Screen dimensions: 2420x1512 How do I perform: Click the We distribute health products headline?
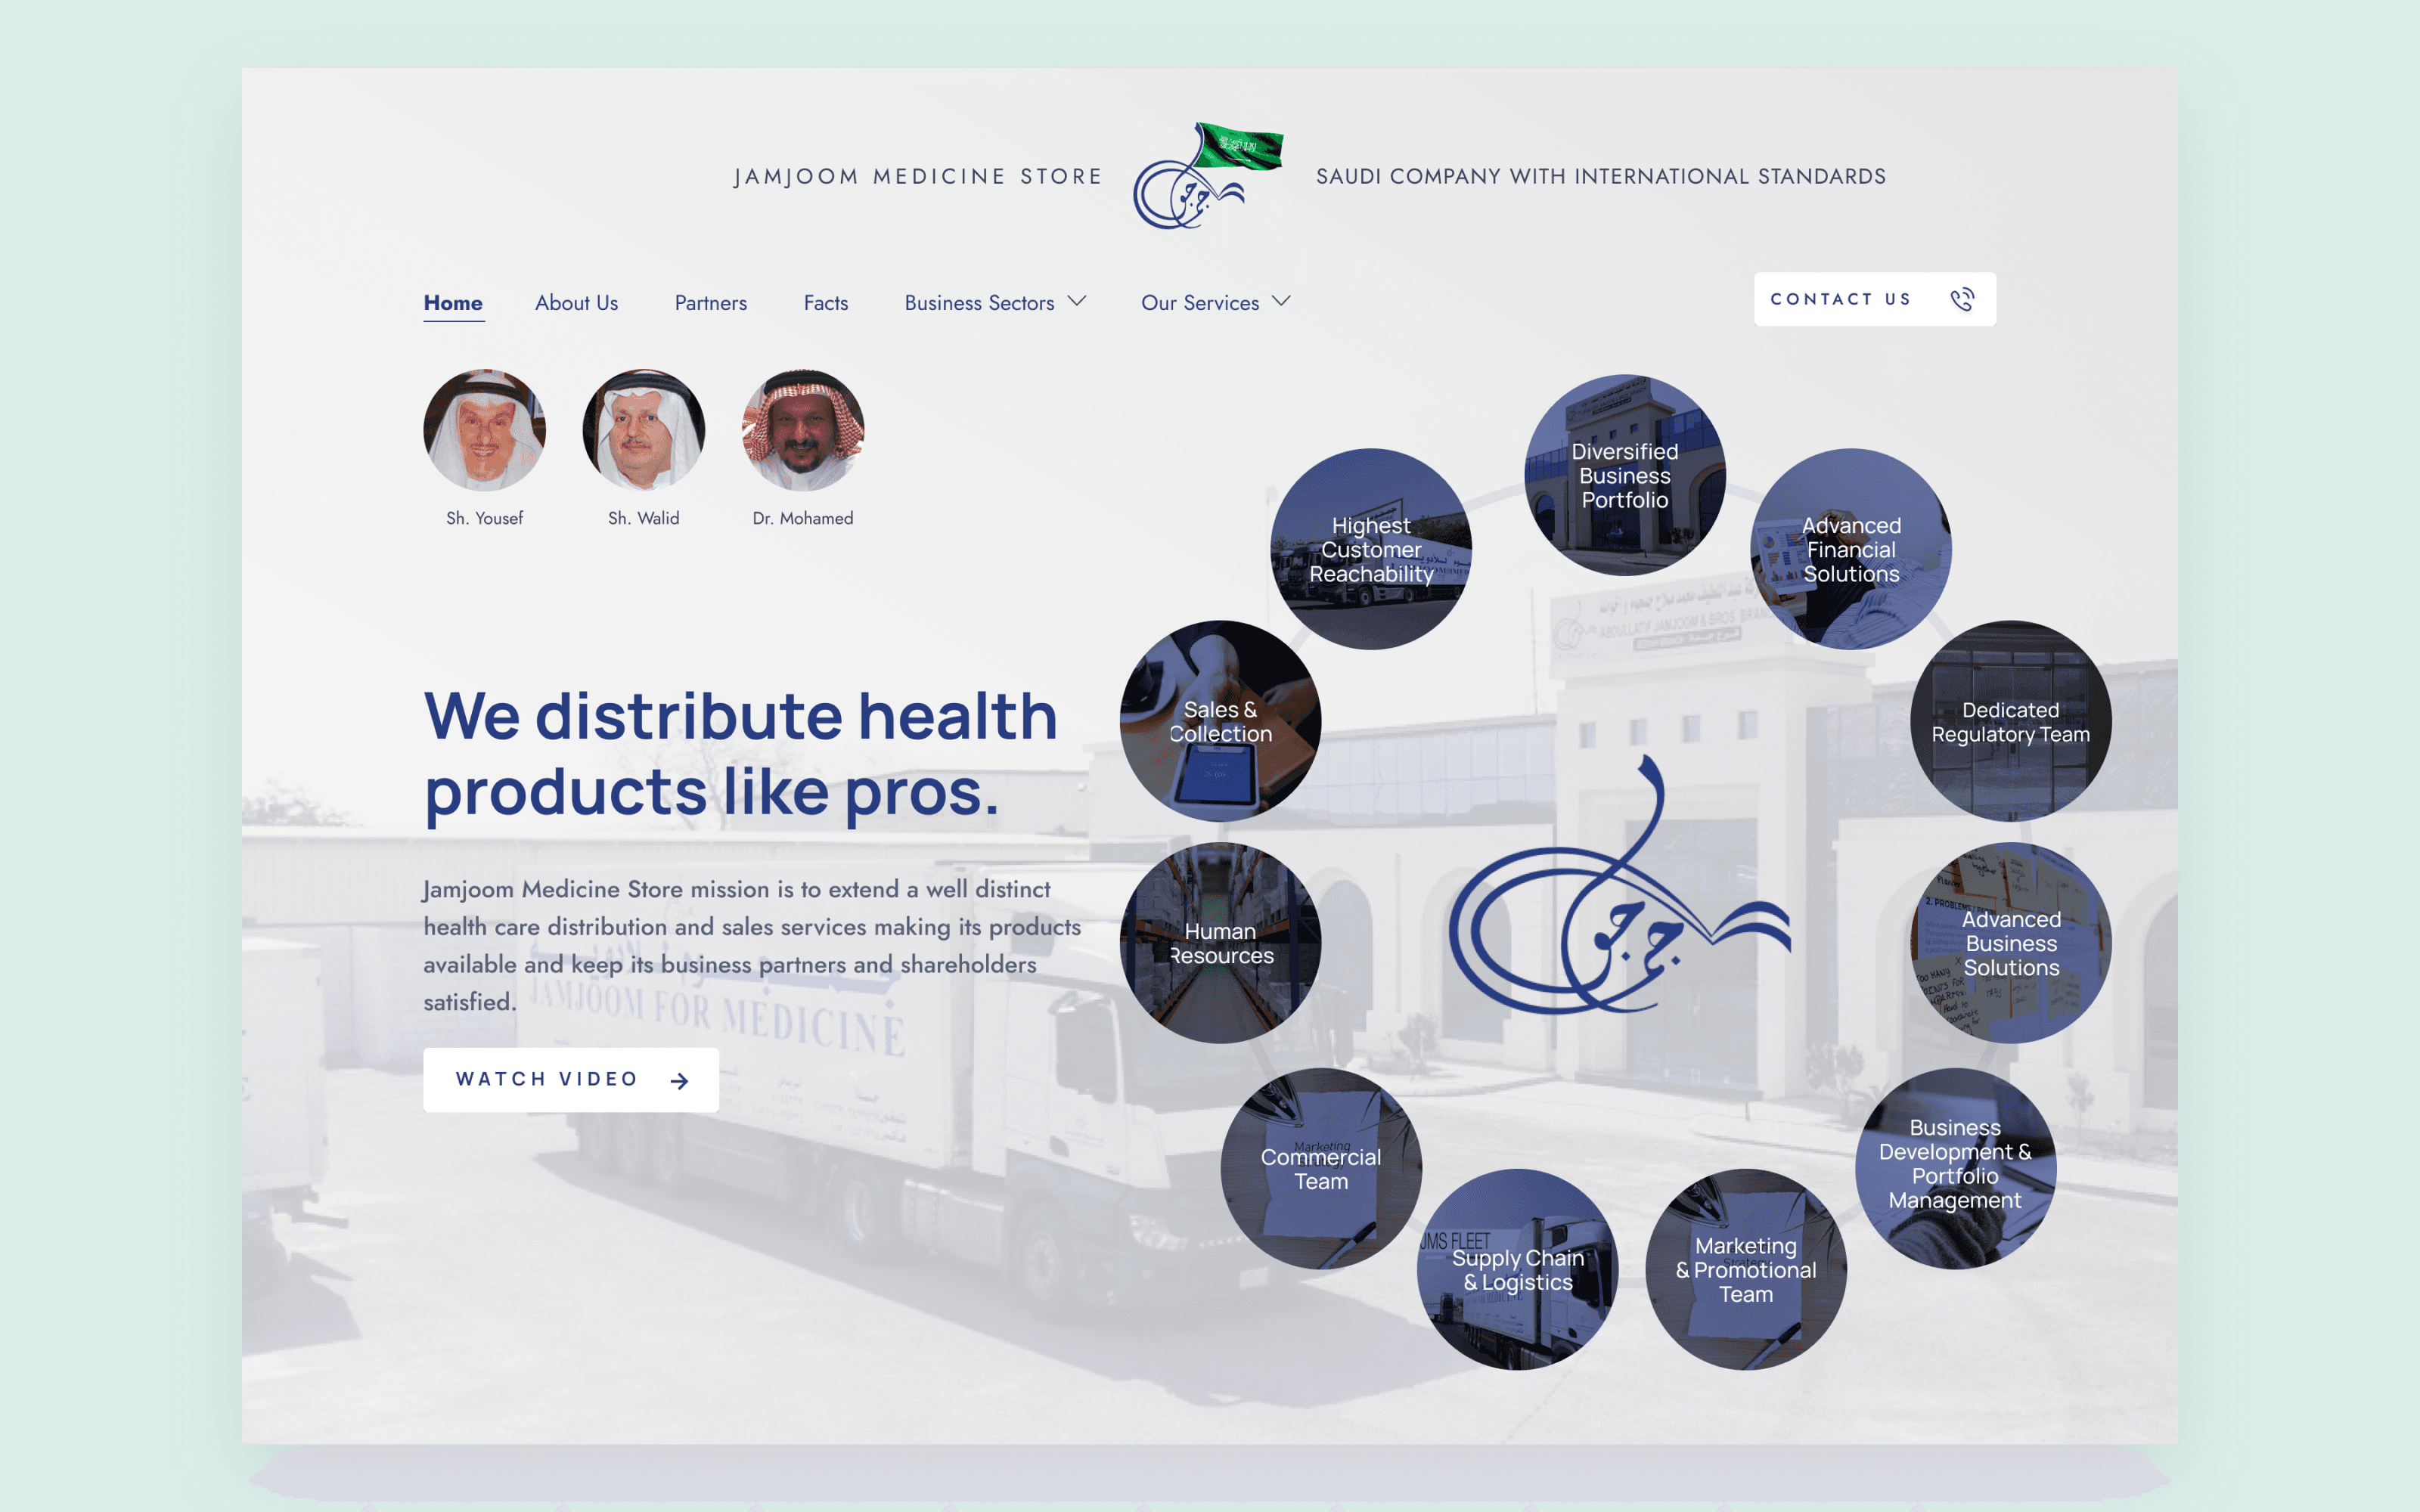point(741,755)
